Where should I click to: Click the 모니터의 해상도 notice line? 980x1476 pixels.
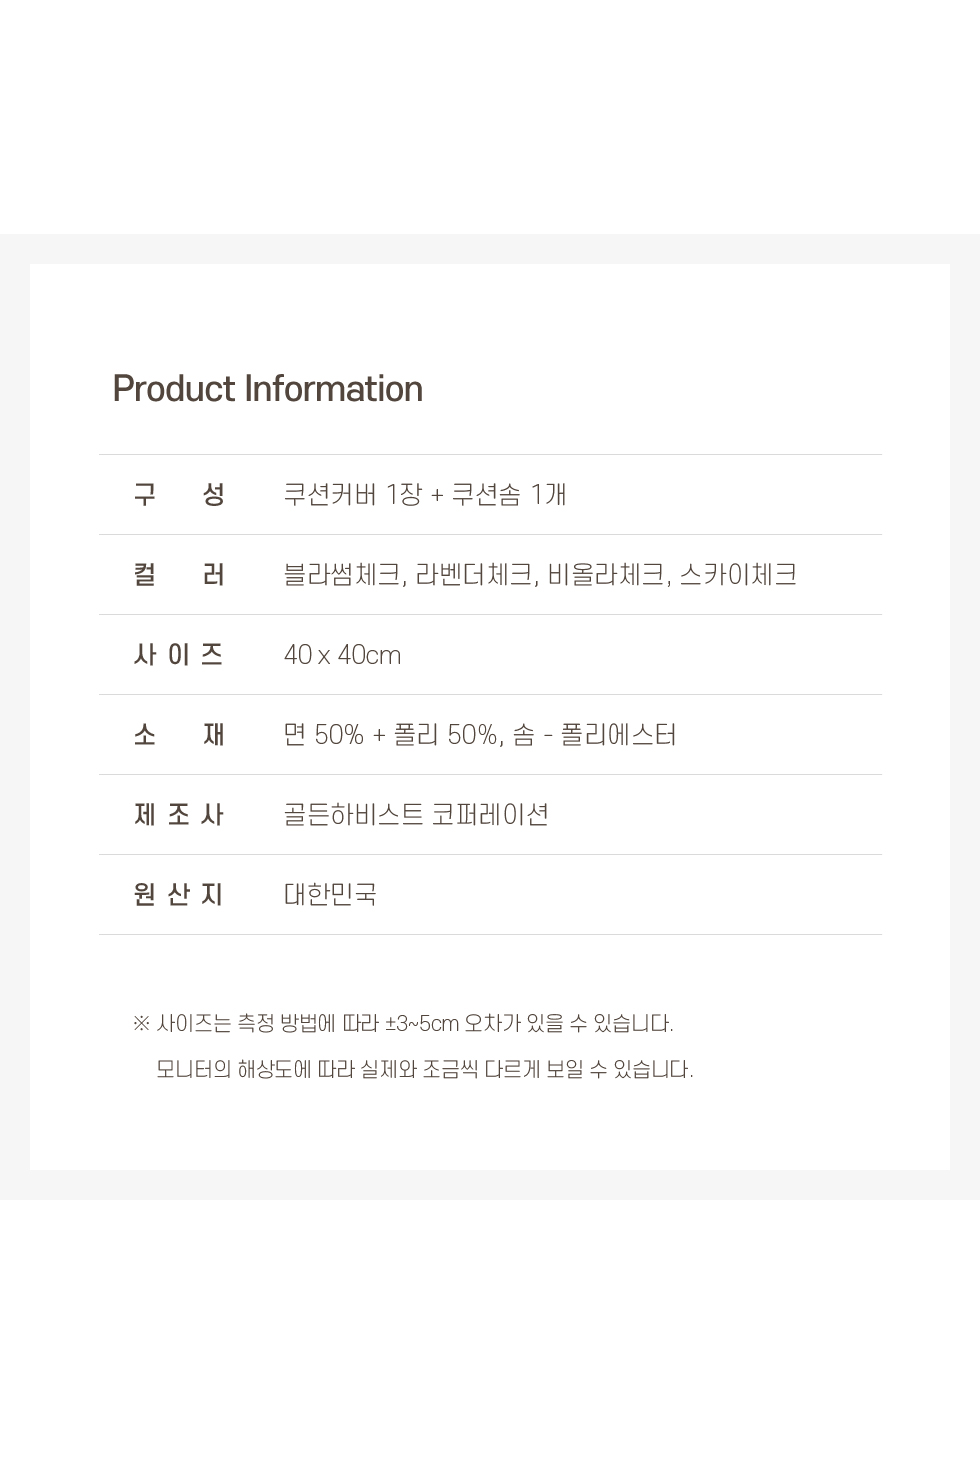(424, 1070)
